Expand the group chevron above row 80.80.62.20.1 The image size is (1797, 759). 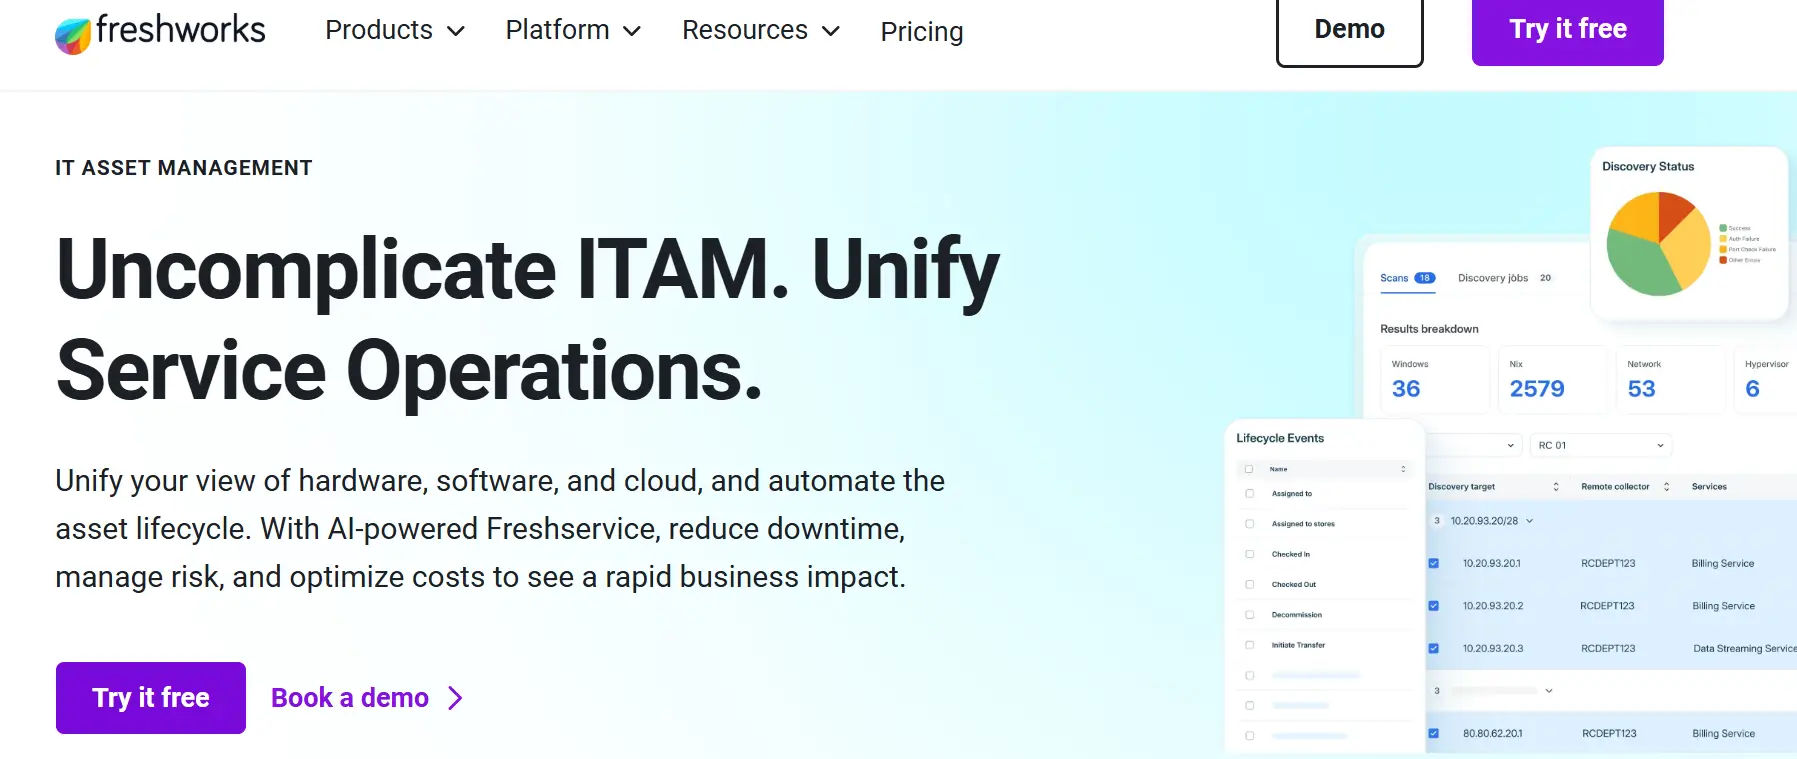[x=1549, y=691]
